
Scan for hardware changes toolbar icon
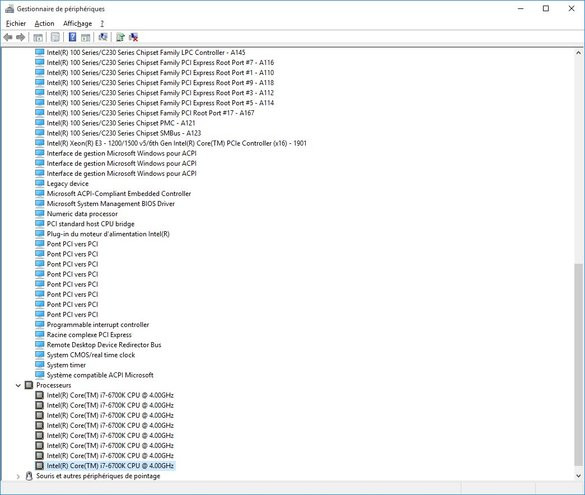pyautogui.click(x=103, y=37)
